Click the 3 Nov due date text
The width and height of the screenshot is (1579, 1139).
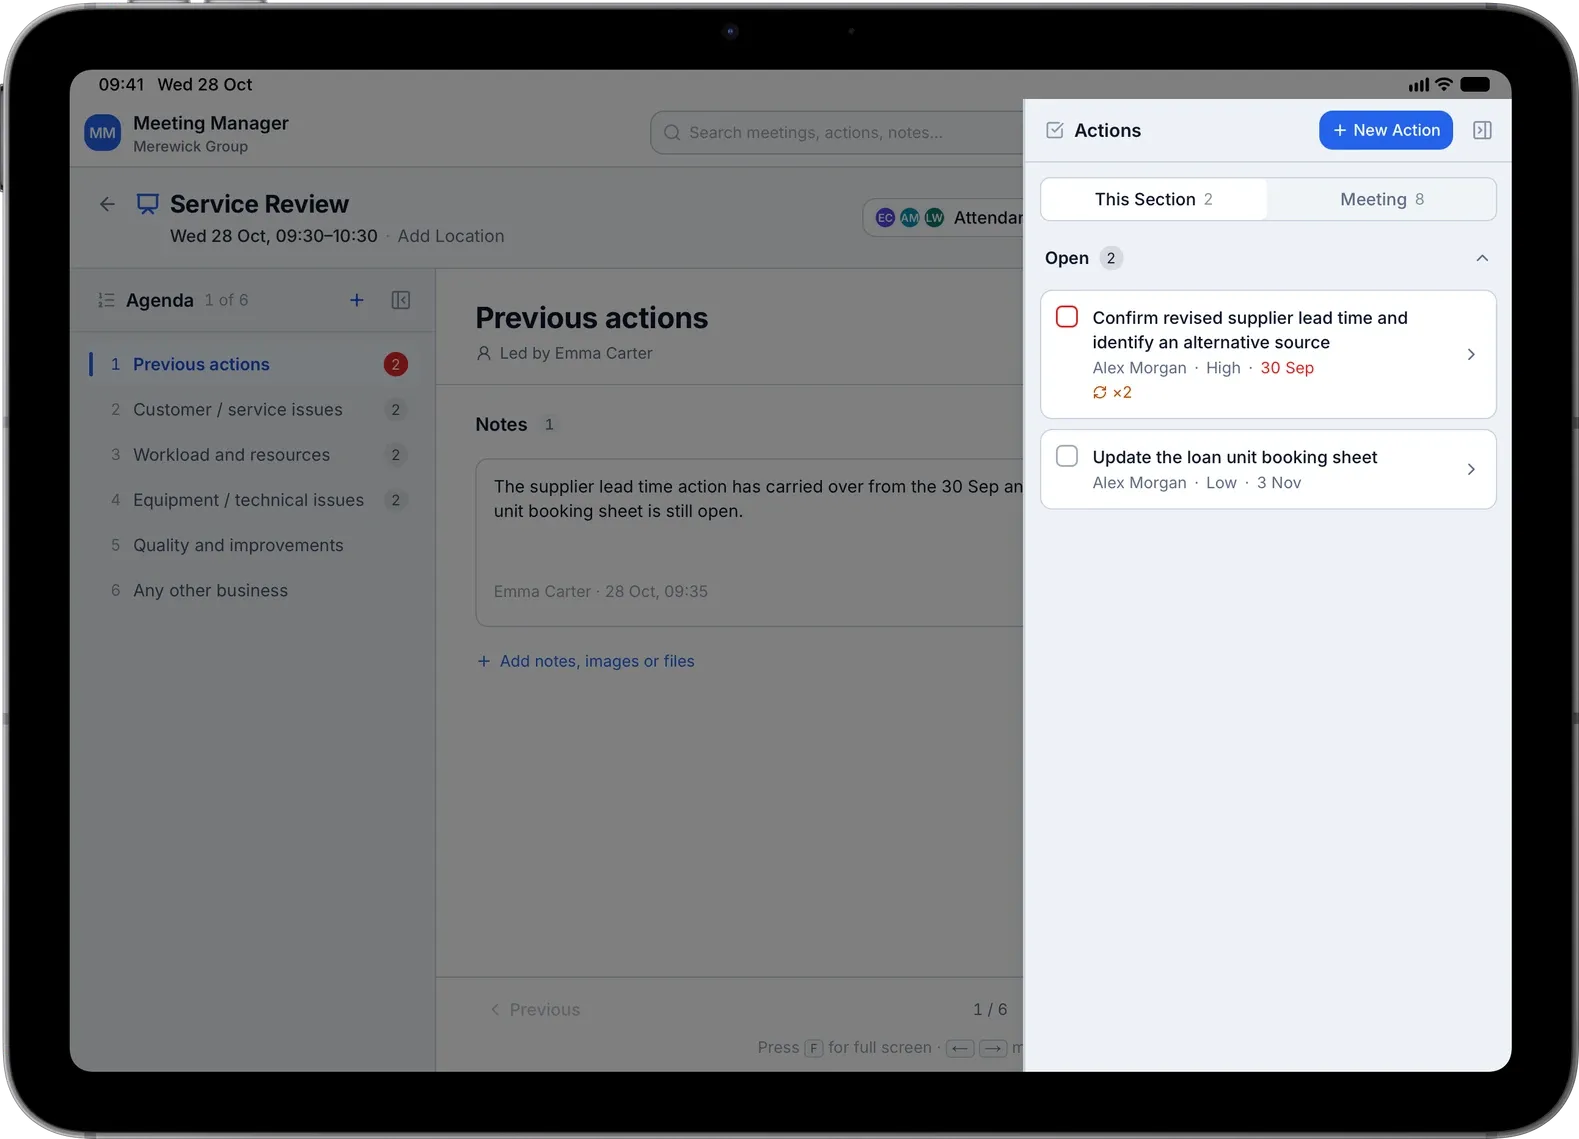(1279, 483)
